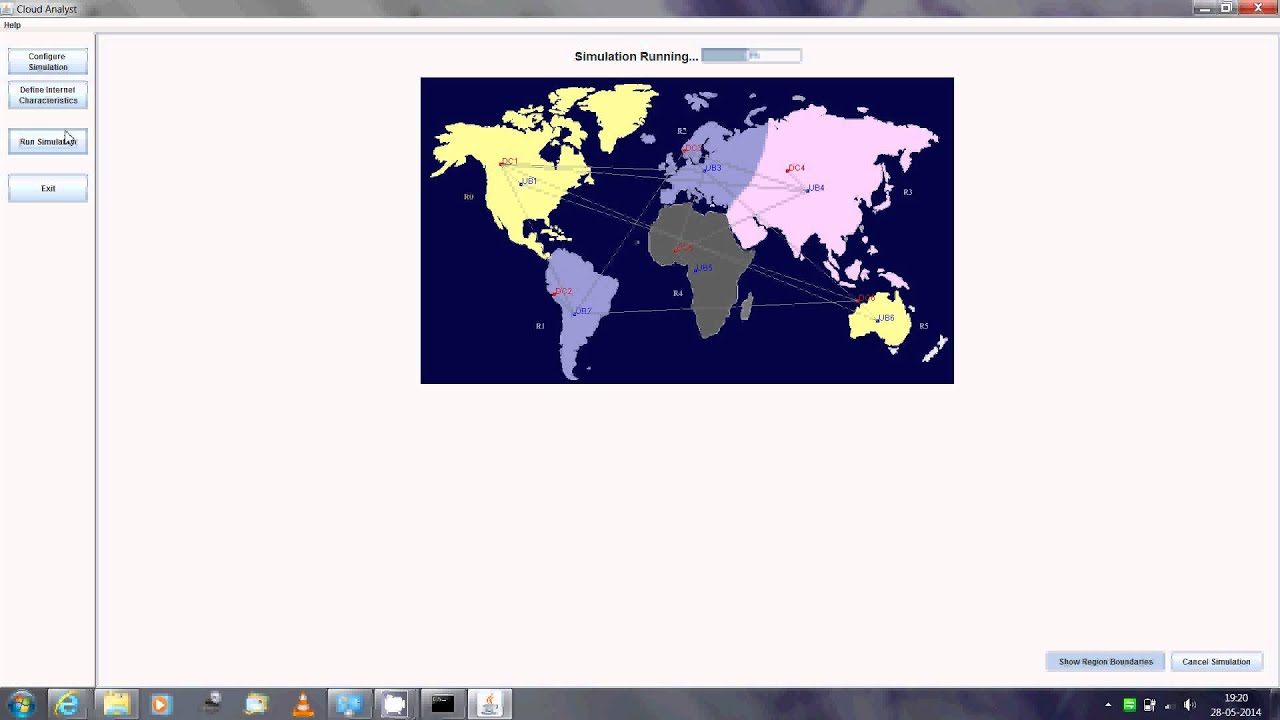Open File Explorer from the taskbar
This screenshot has width=1280, height=720.
point(115,704)
